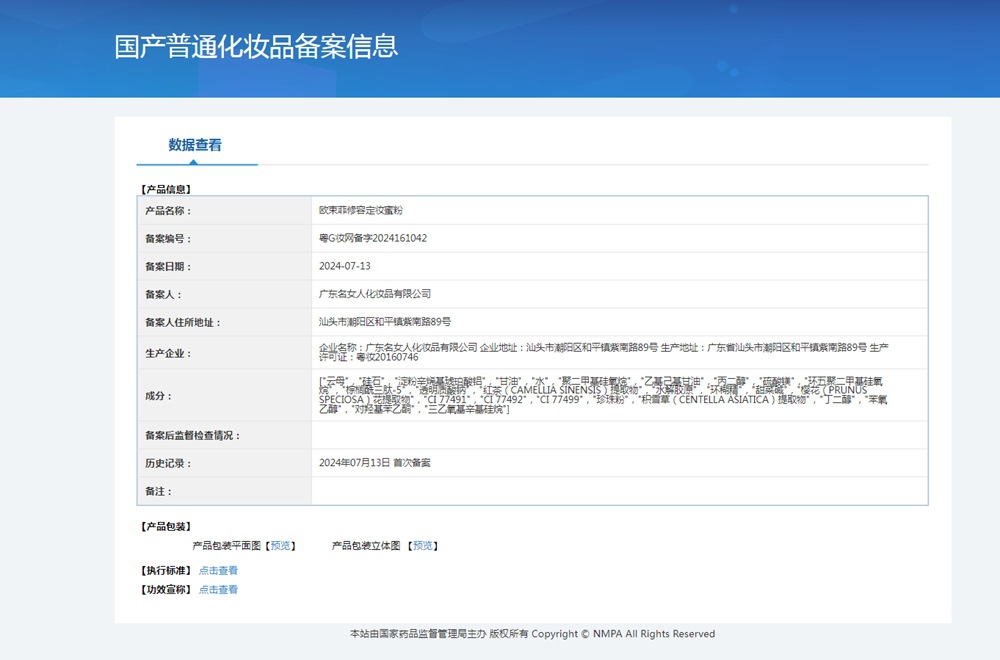The image size is (1000, 660).
Task: Preview the 产品包装平面图 image
Action: pyautogui.click(x=281, y=546)
